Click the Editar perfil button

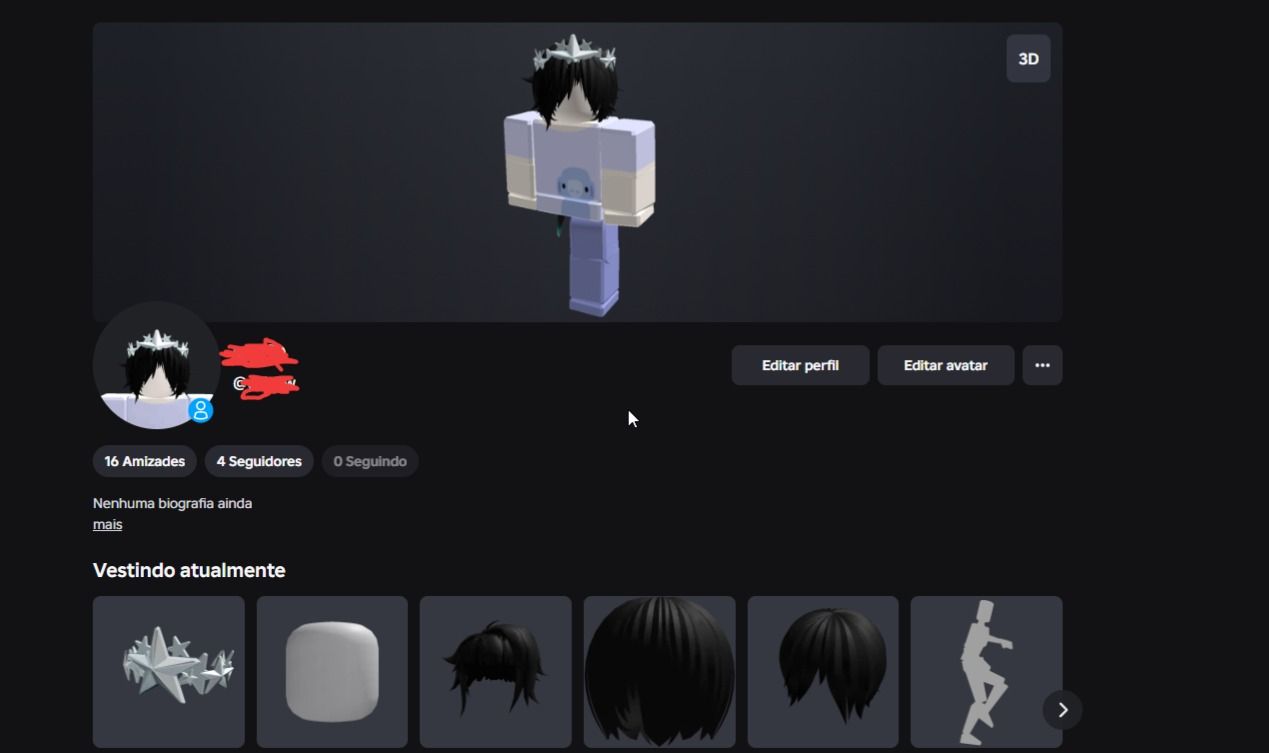click(800, 365)
